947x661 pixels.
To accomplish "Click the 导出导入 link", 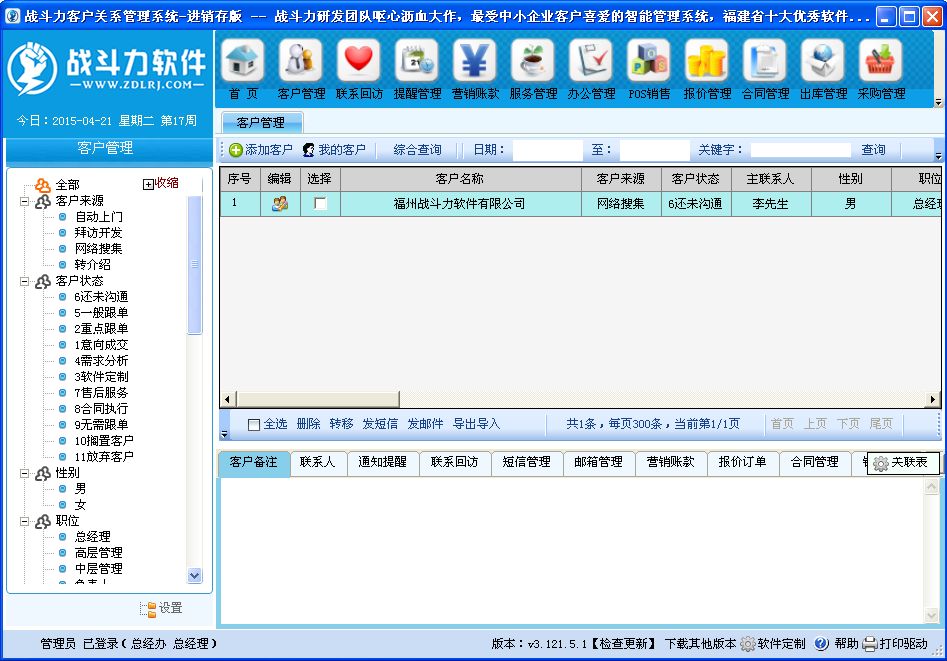I will [x=477, y=424].
